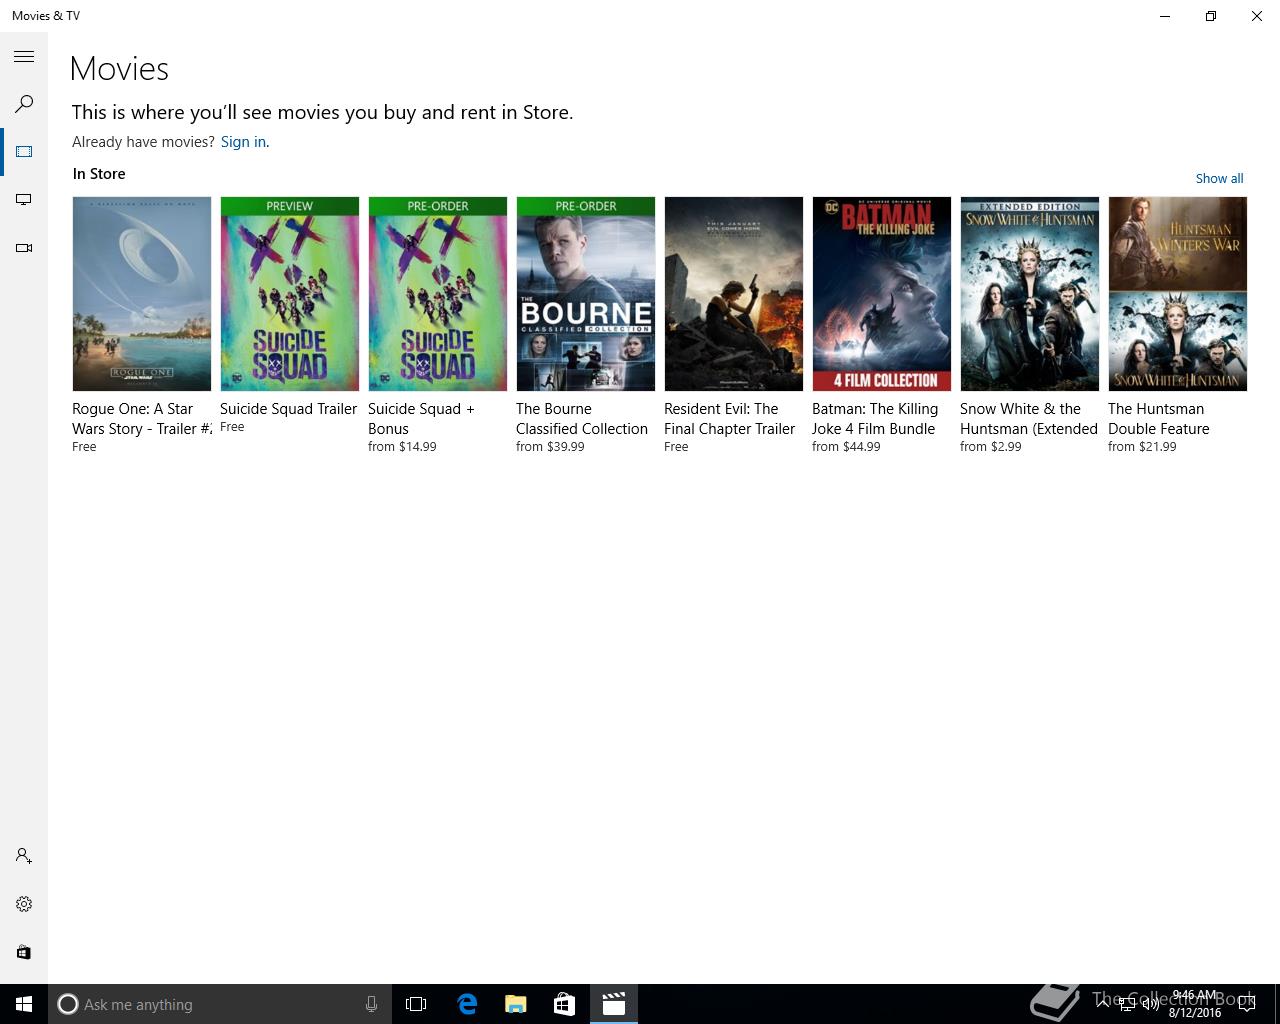1280x1024 pixels.
Task: Click the Cortana 'Ask me anything' search box
Action: 220,1004
